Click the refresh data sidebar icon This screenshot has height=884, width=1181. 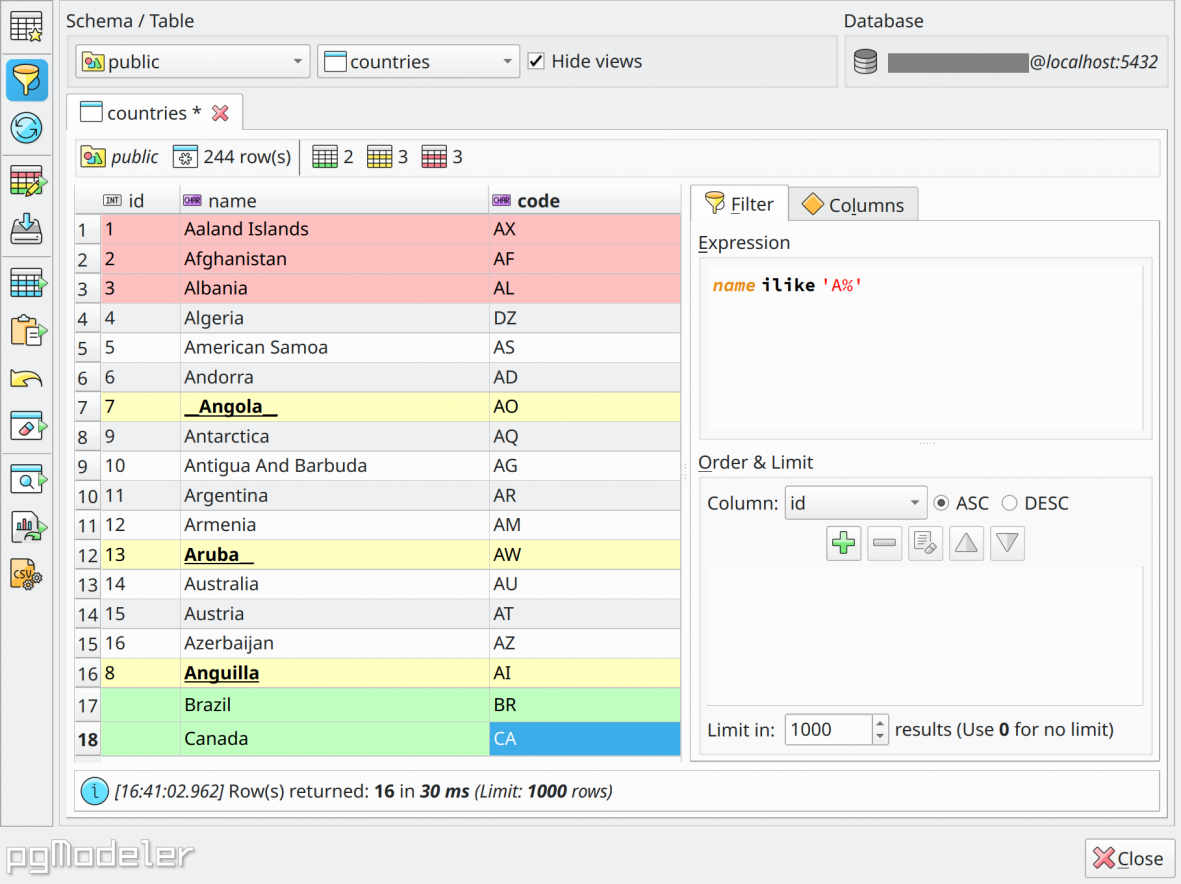(26, 128)
